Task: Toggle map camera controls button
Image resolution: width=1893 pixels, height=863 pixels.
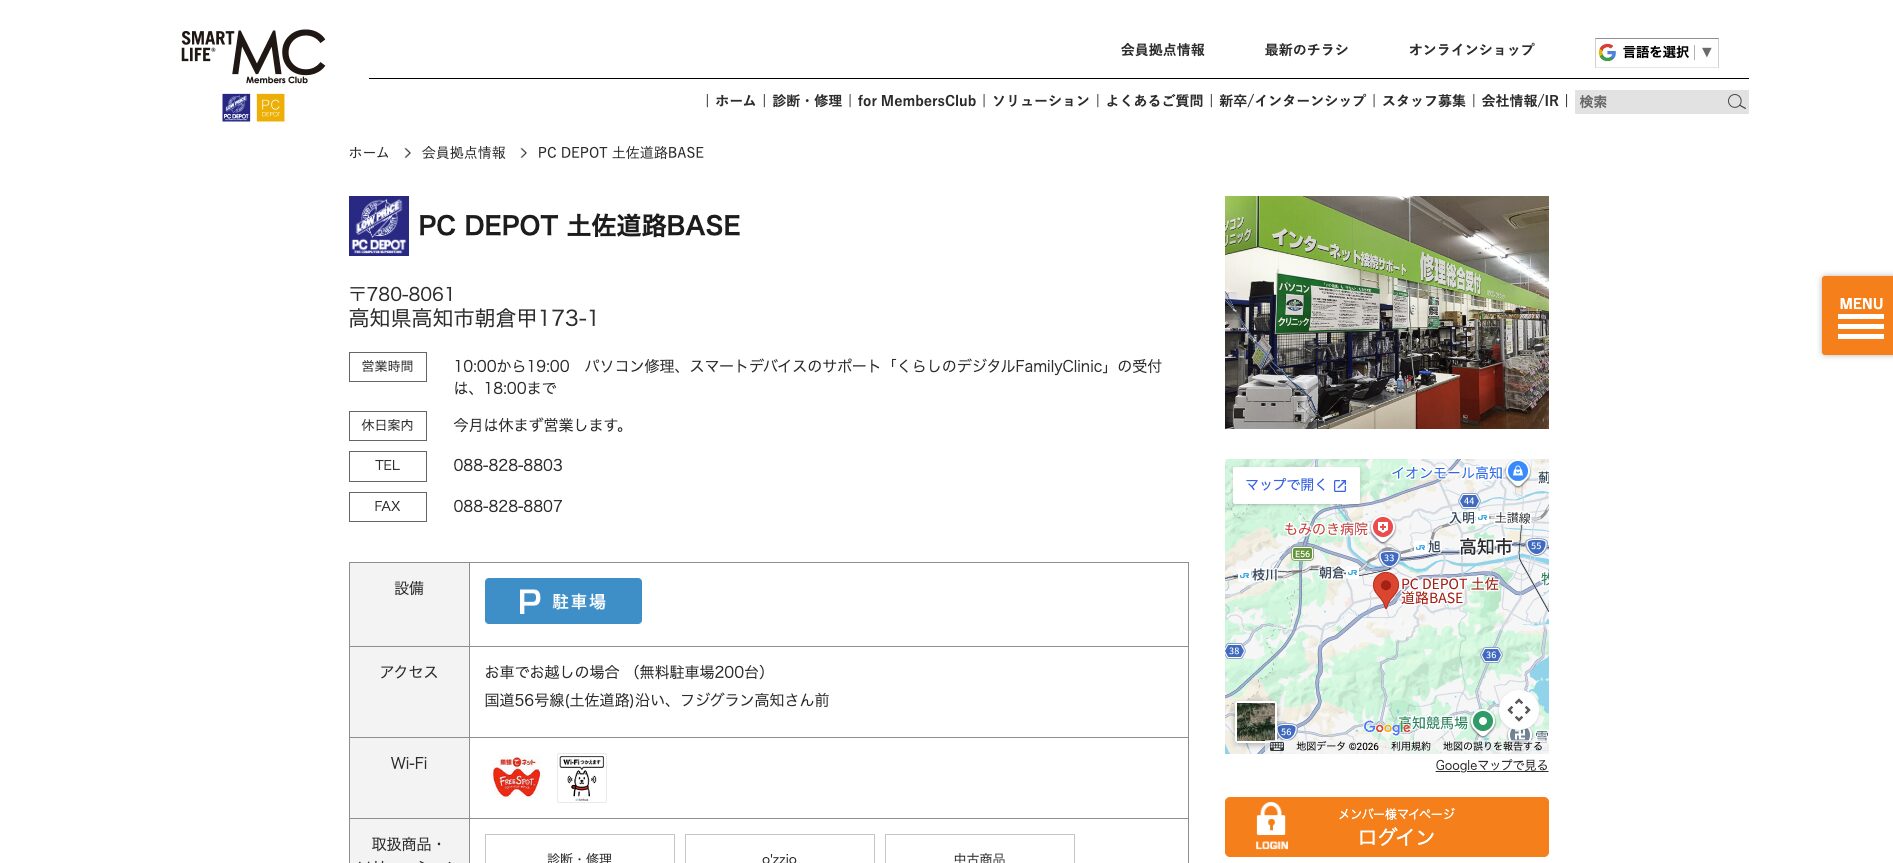Action: [1519, 710]
